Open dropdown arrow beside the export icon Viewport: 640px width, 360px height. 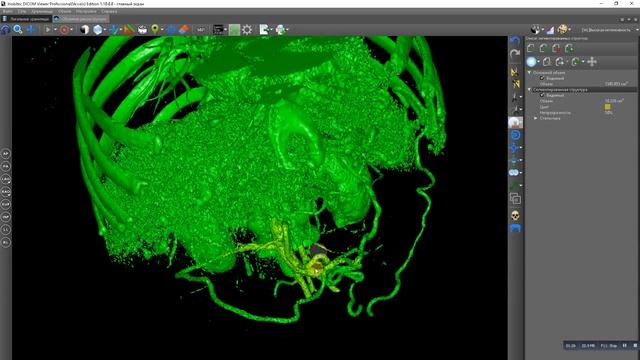click(x=271, y=29)
